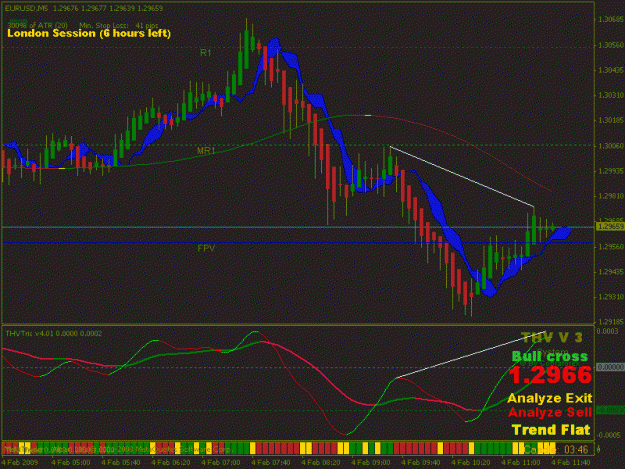The image size is (625, 469).
Task: Click the 03:46 candle countdown timer
Action: (x=576, y=450)
